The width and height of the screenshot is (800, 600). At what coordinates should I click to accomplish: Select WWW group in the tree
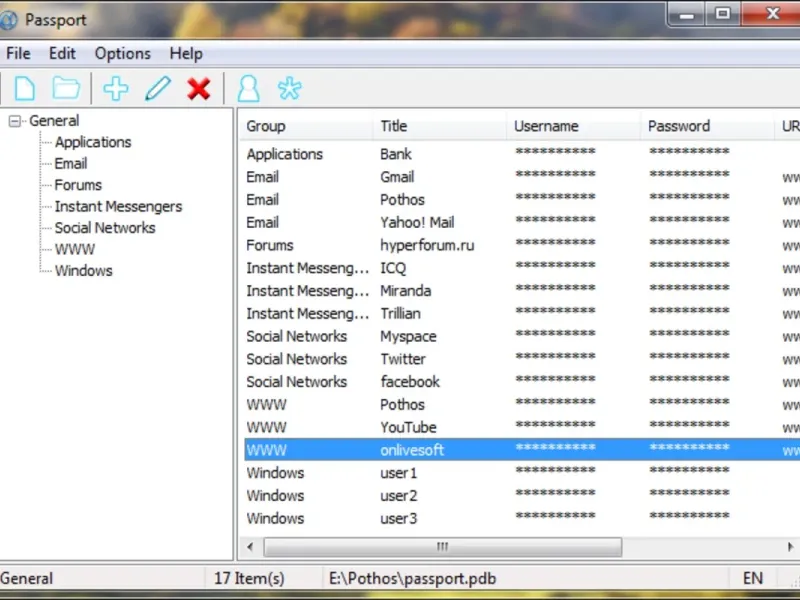[75, 249]
